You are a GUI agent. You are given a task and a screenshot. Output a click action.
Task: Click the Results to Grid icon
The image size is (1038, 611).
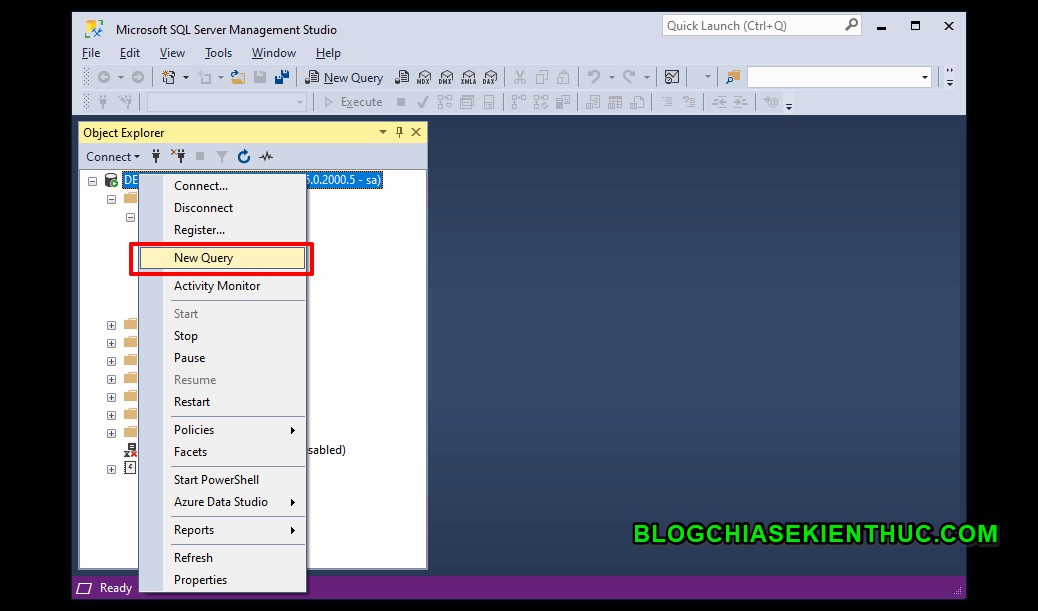(615, 102)
